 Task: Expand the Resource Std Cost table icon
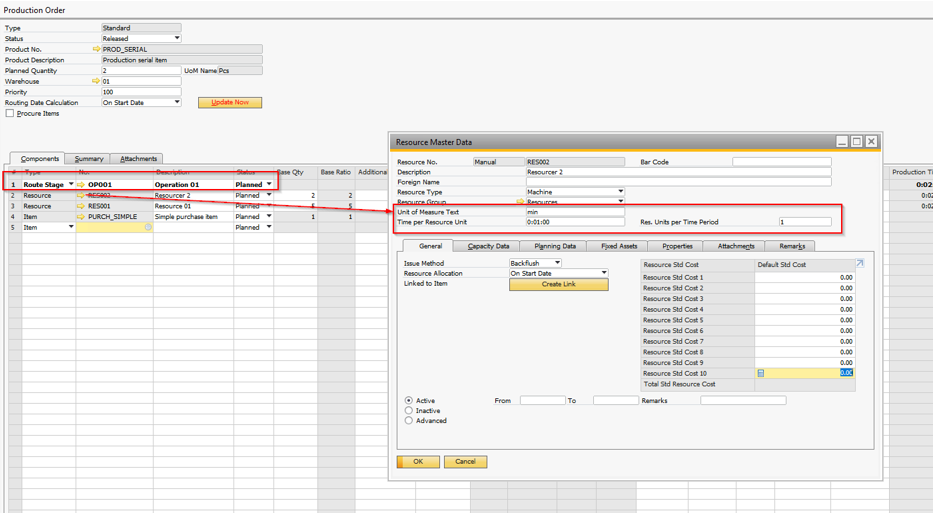tap(859, 264)
